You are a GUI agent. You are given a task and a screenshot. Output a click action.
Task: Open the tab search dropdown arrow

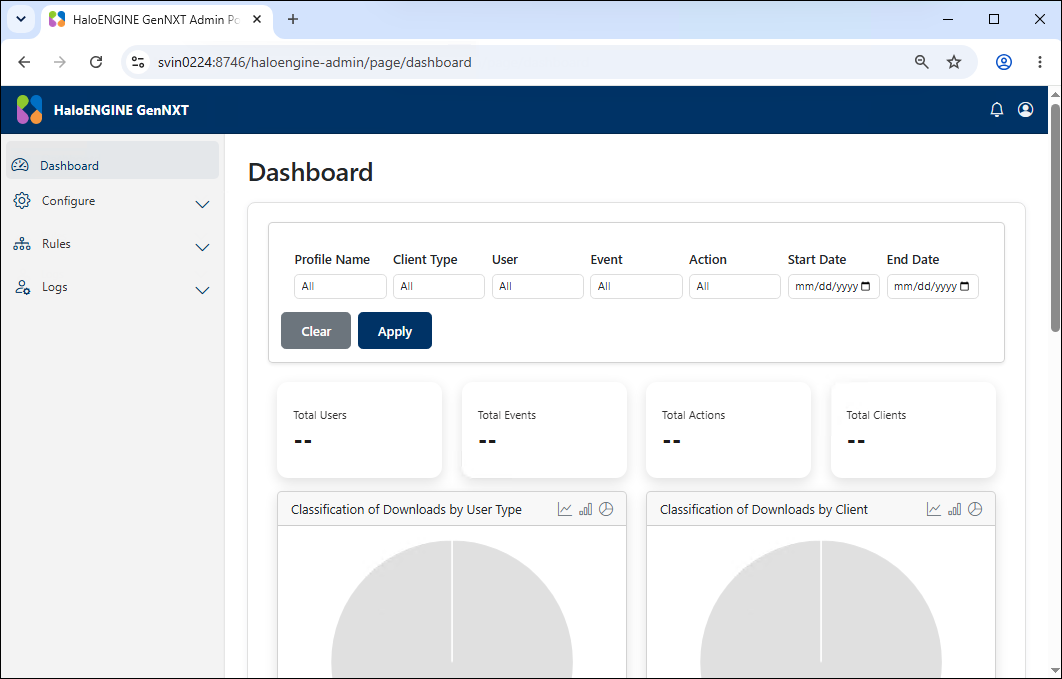(21, 19)
